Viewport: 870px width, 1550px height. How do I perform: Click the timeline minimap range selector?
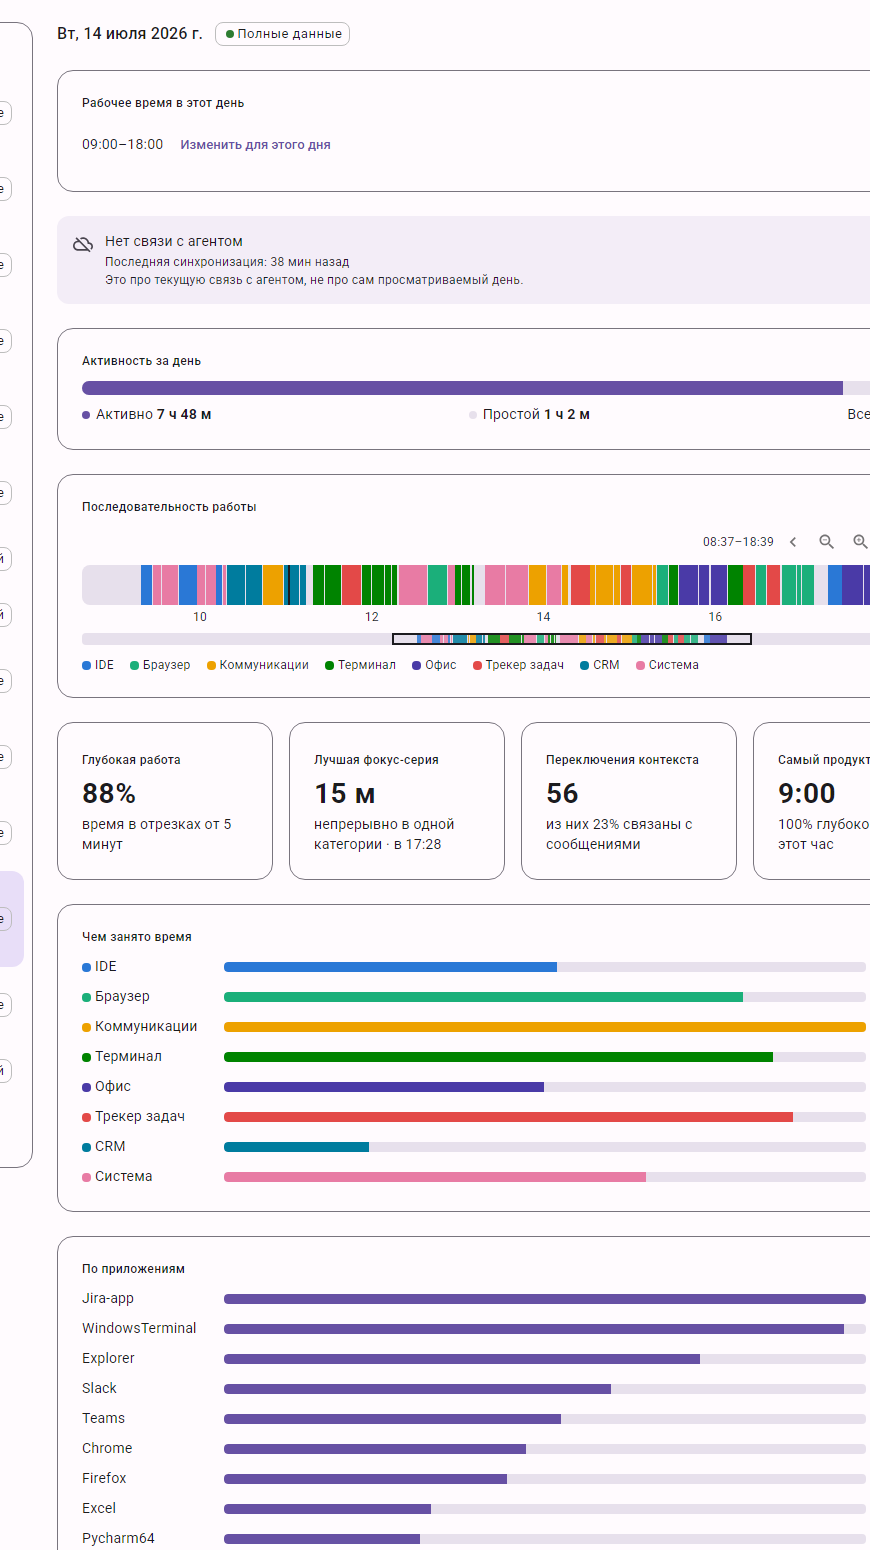tap(571, 639)
